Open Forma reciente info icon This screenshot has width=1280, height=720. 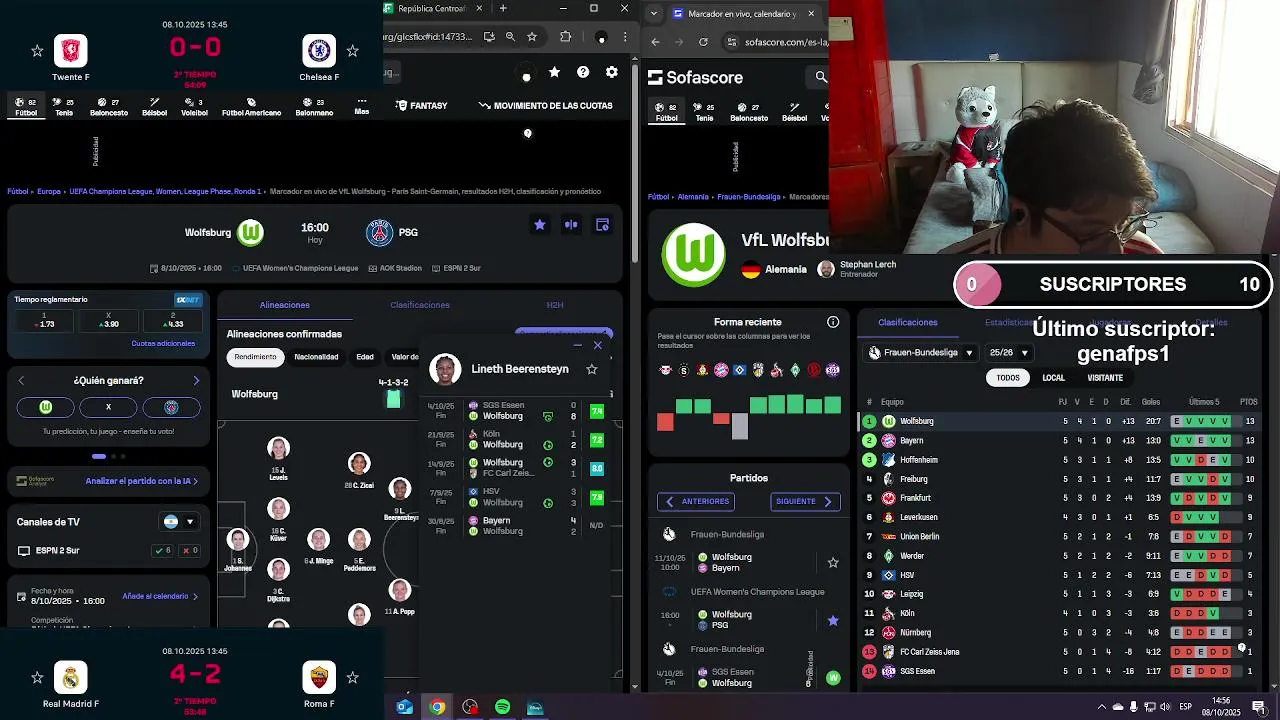pos(833,322)
